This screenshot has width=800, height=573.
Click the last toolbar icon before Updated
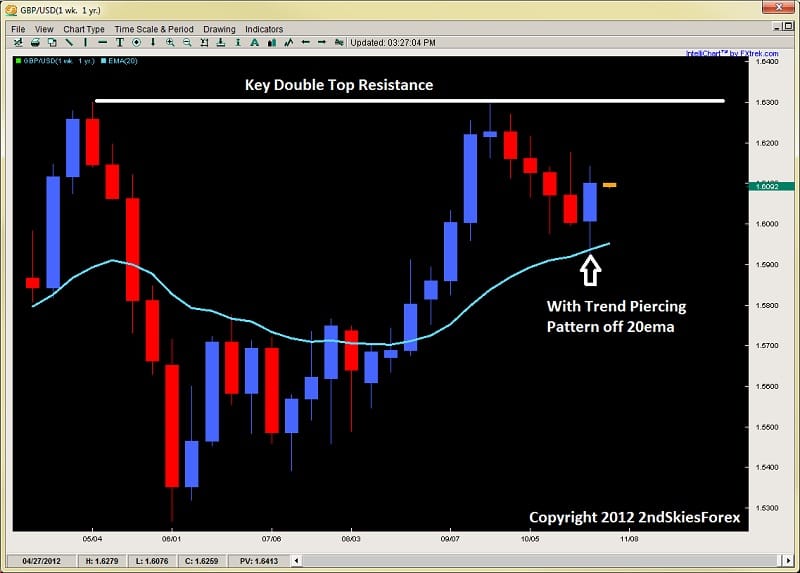point(339,43)
